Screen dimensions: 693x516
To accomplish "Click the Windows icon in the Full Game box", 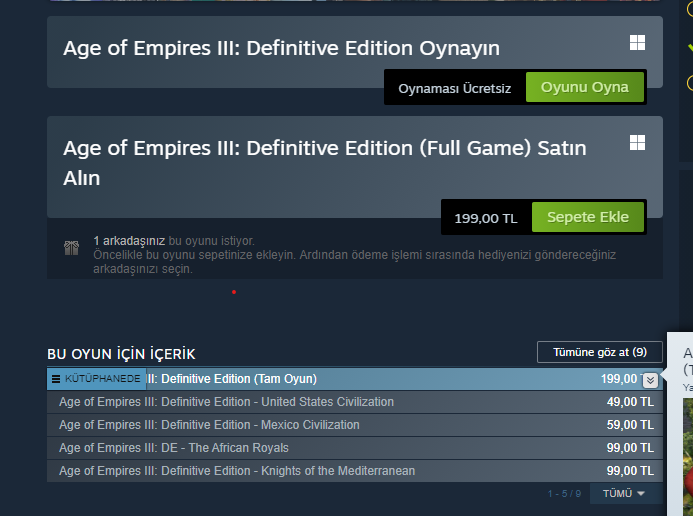I will pos(637,143).
